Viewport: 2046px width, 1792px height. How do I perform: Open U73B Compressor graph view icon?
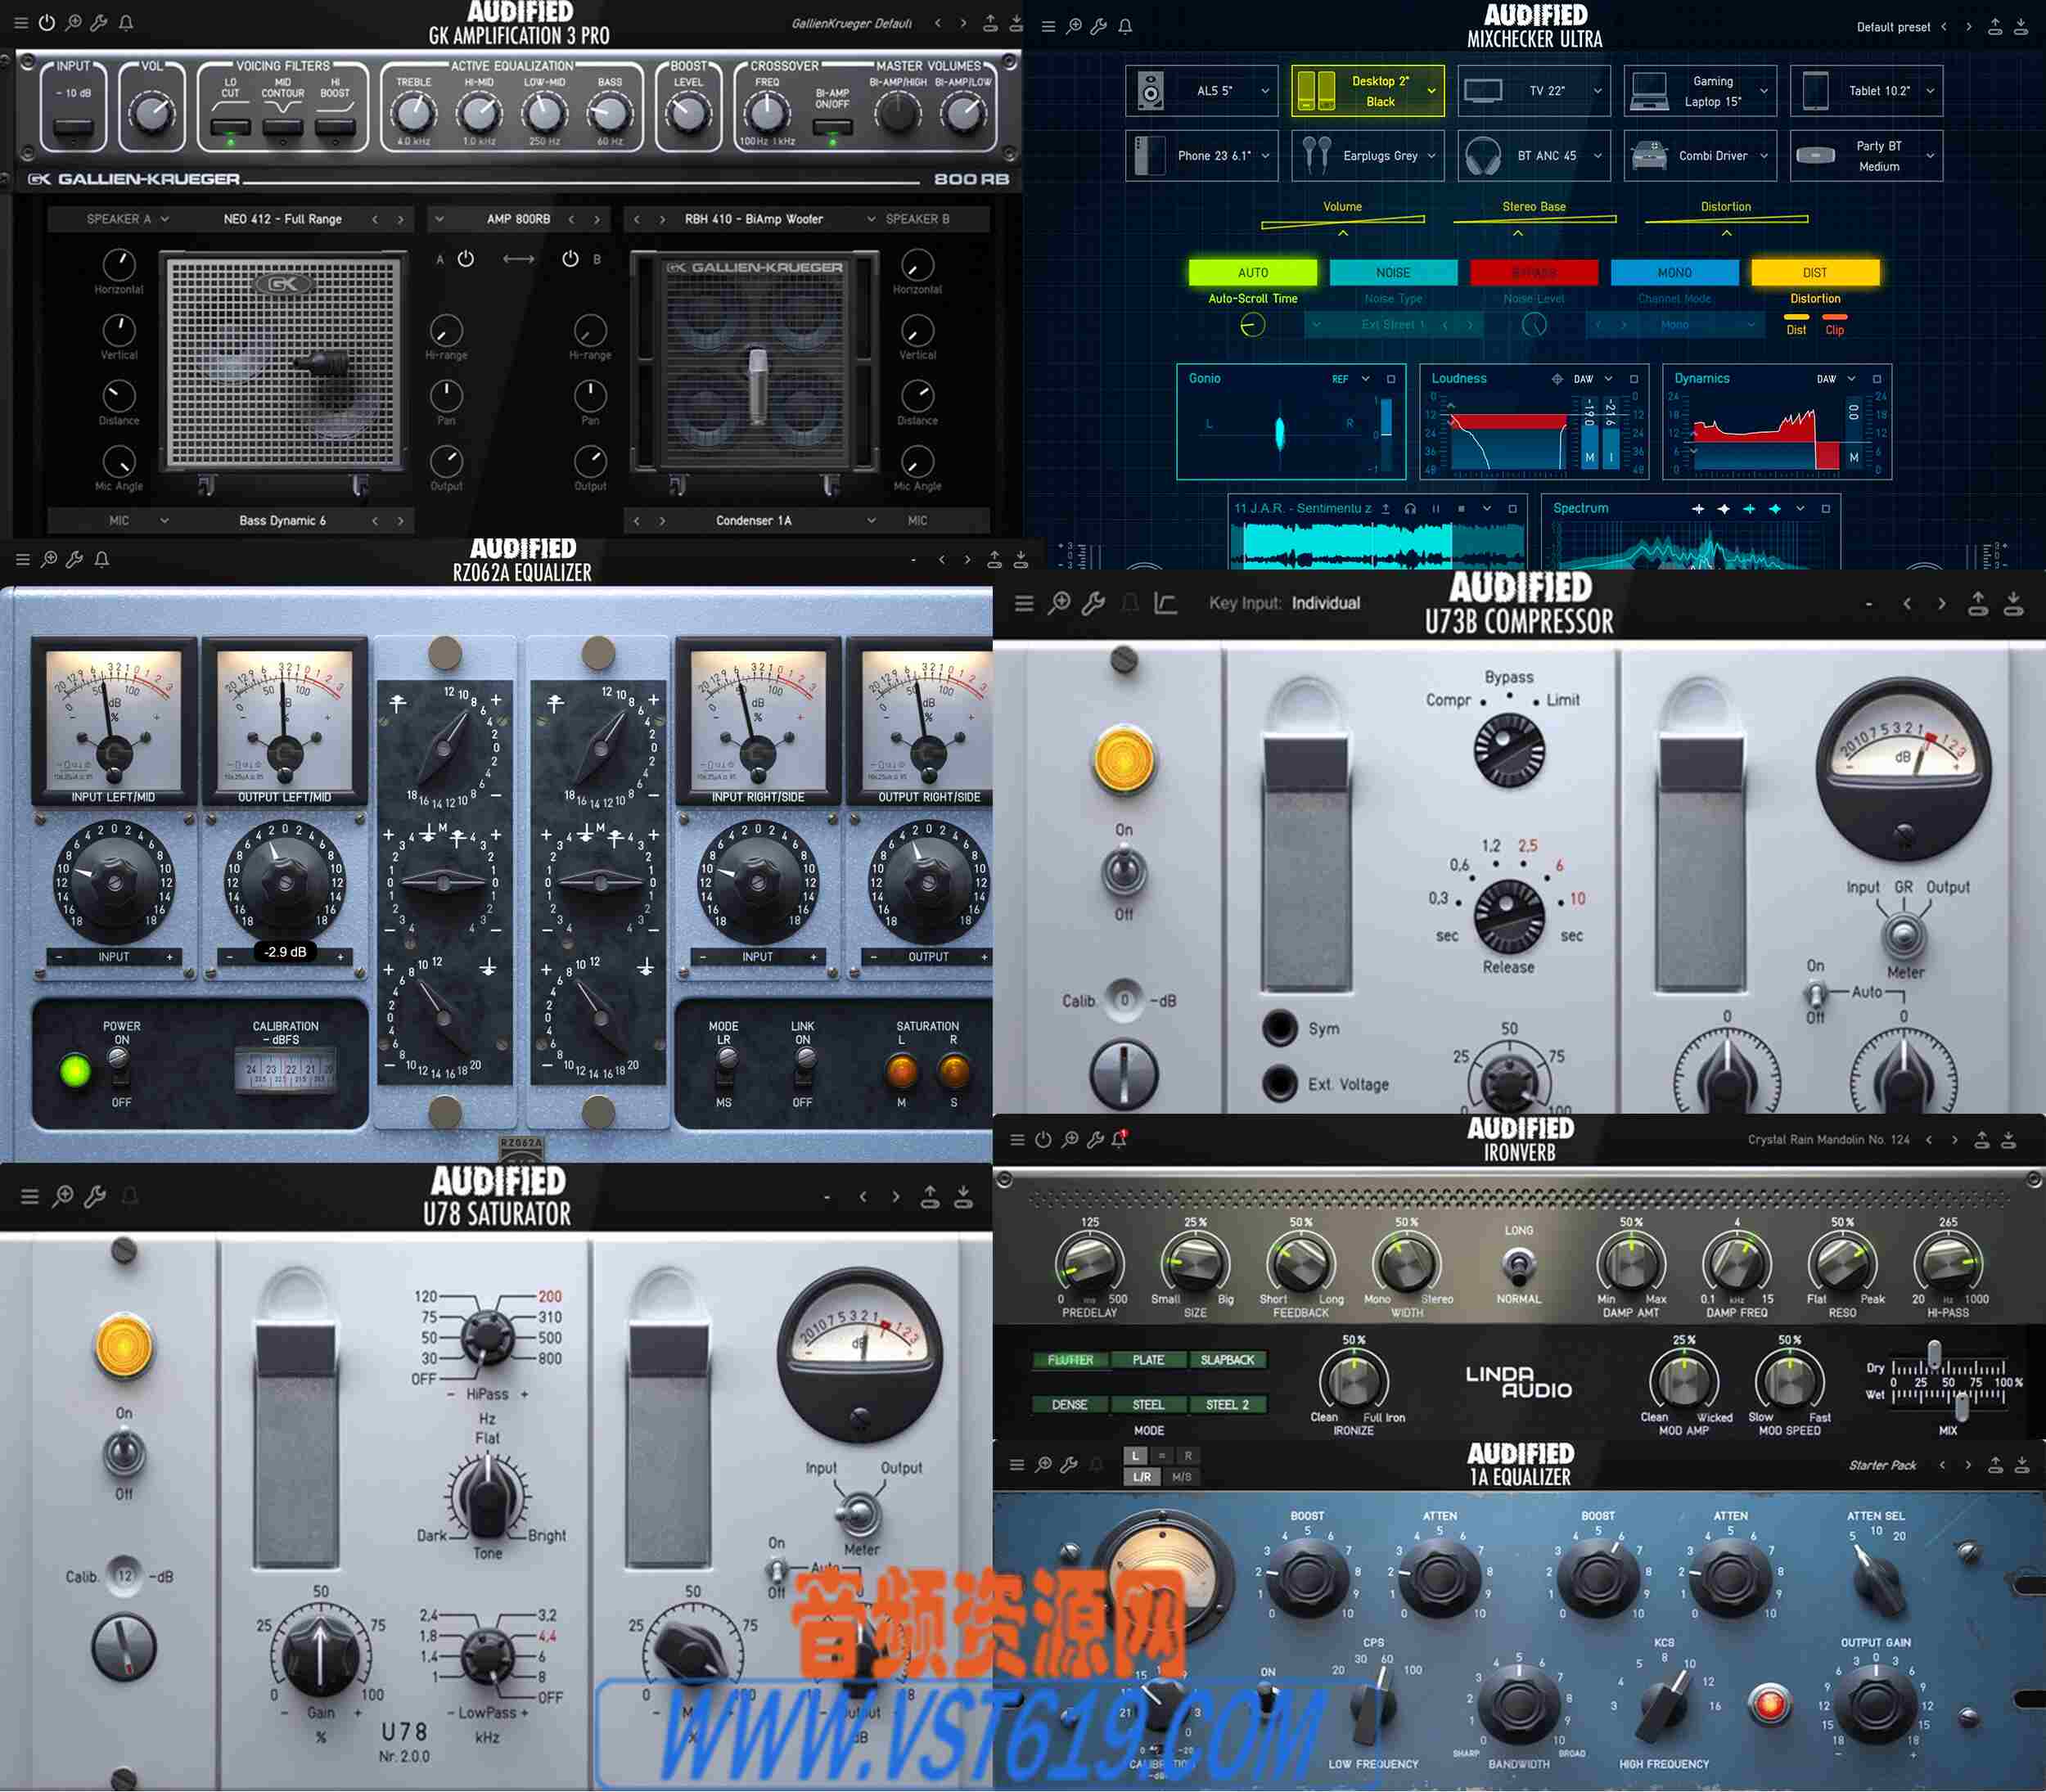(x=1166, y=603)
